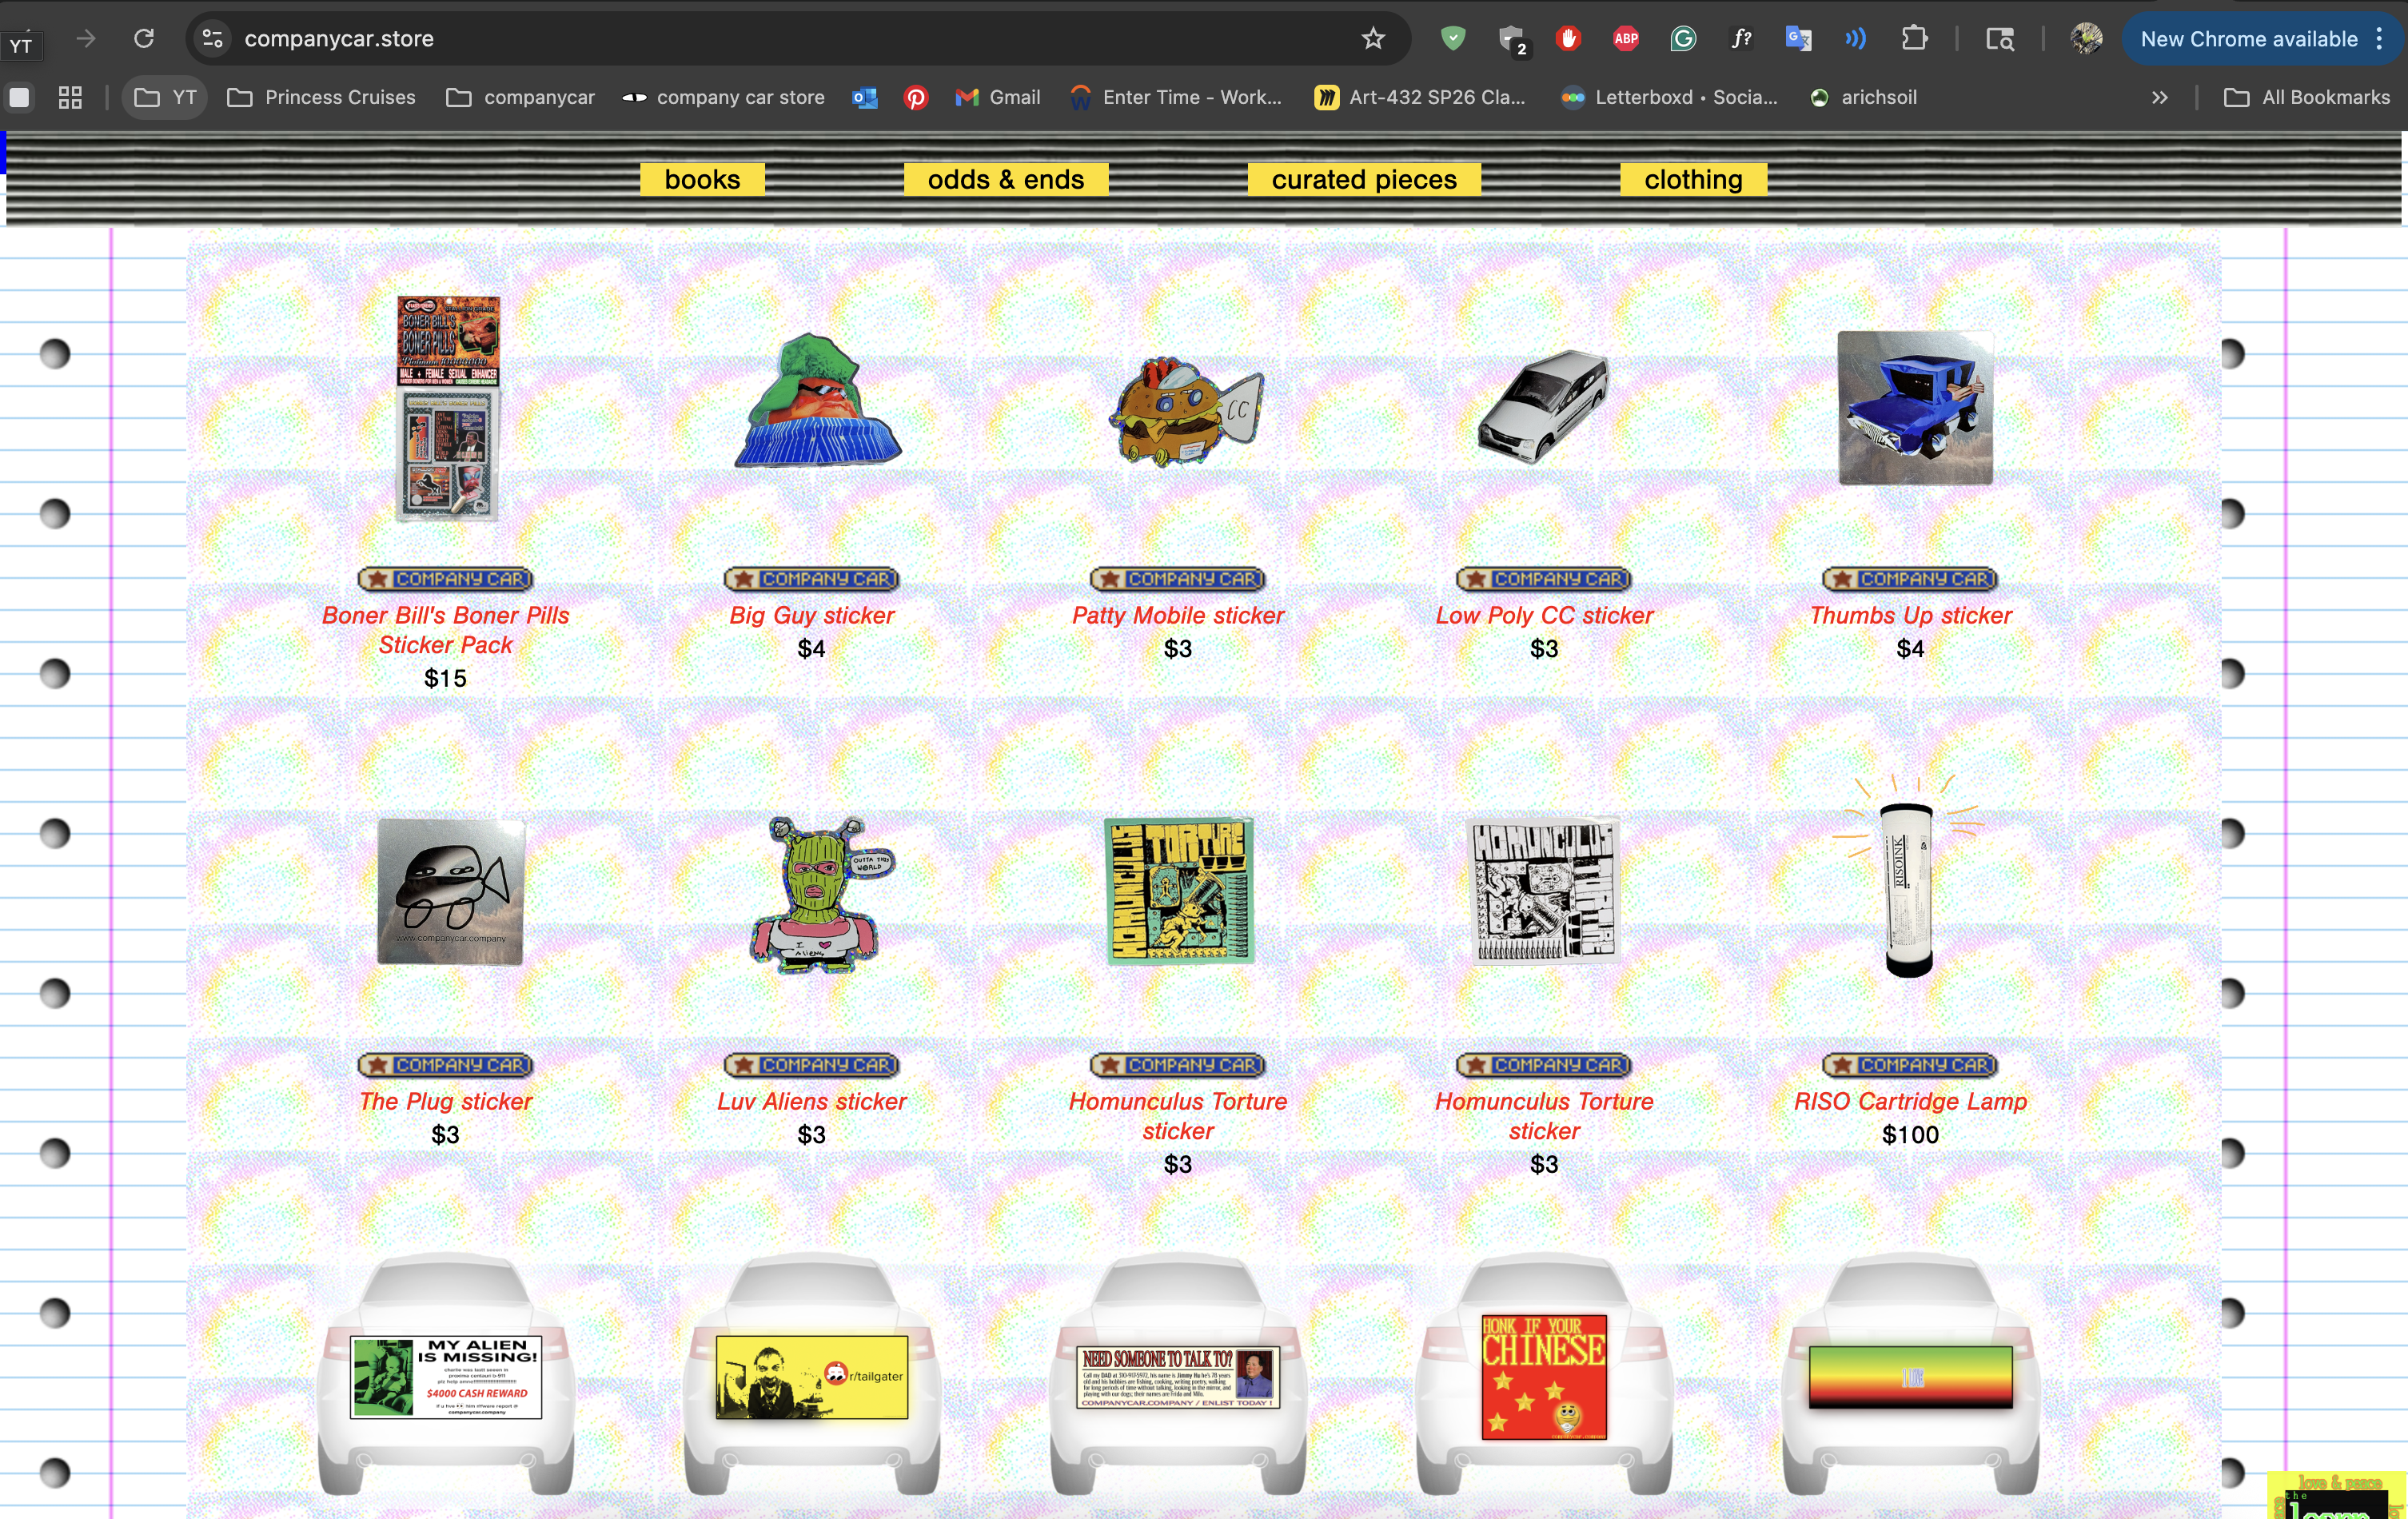Select the Thumbs Up sticker thumbnail image
Viewport: 2408px width, 1519px height.
click(1914, 408)
